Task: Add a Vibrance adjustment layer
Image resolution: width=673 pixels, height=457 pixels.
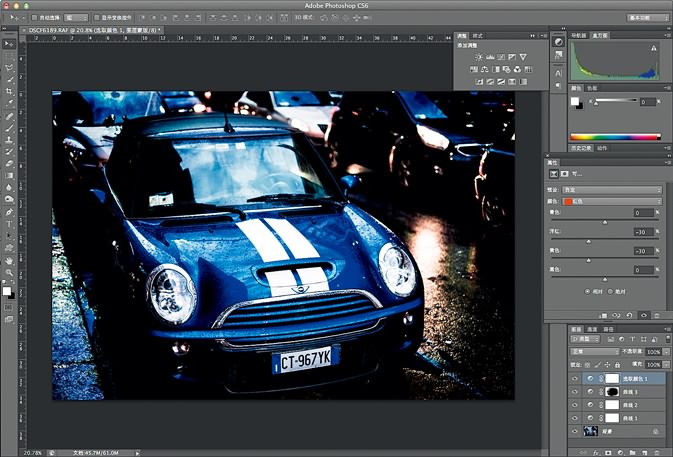Action: coord(523,57)
